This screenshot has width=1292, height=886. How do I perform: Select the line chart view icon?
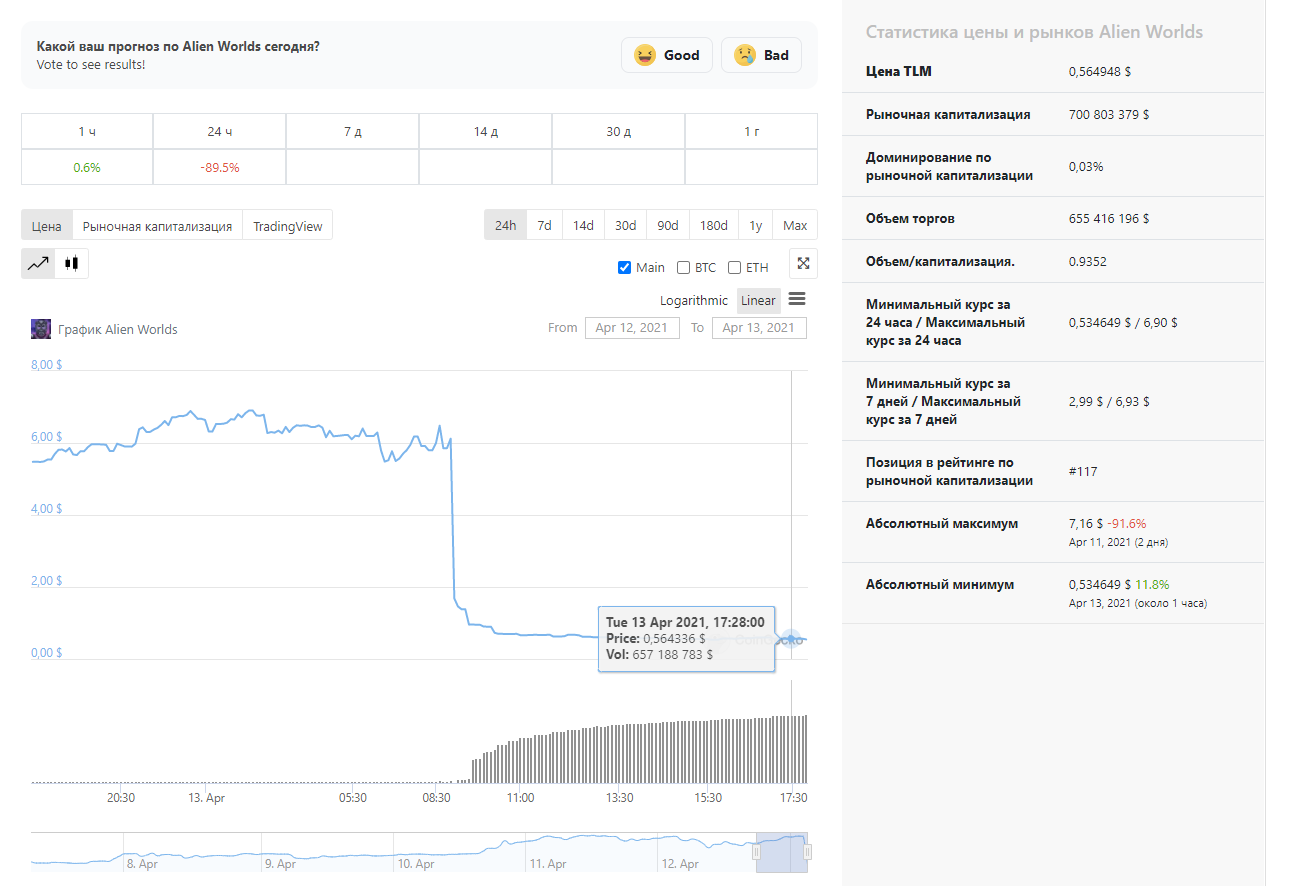(39, 264)
